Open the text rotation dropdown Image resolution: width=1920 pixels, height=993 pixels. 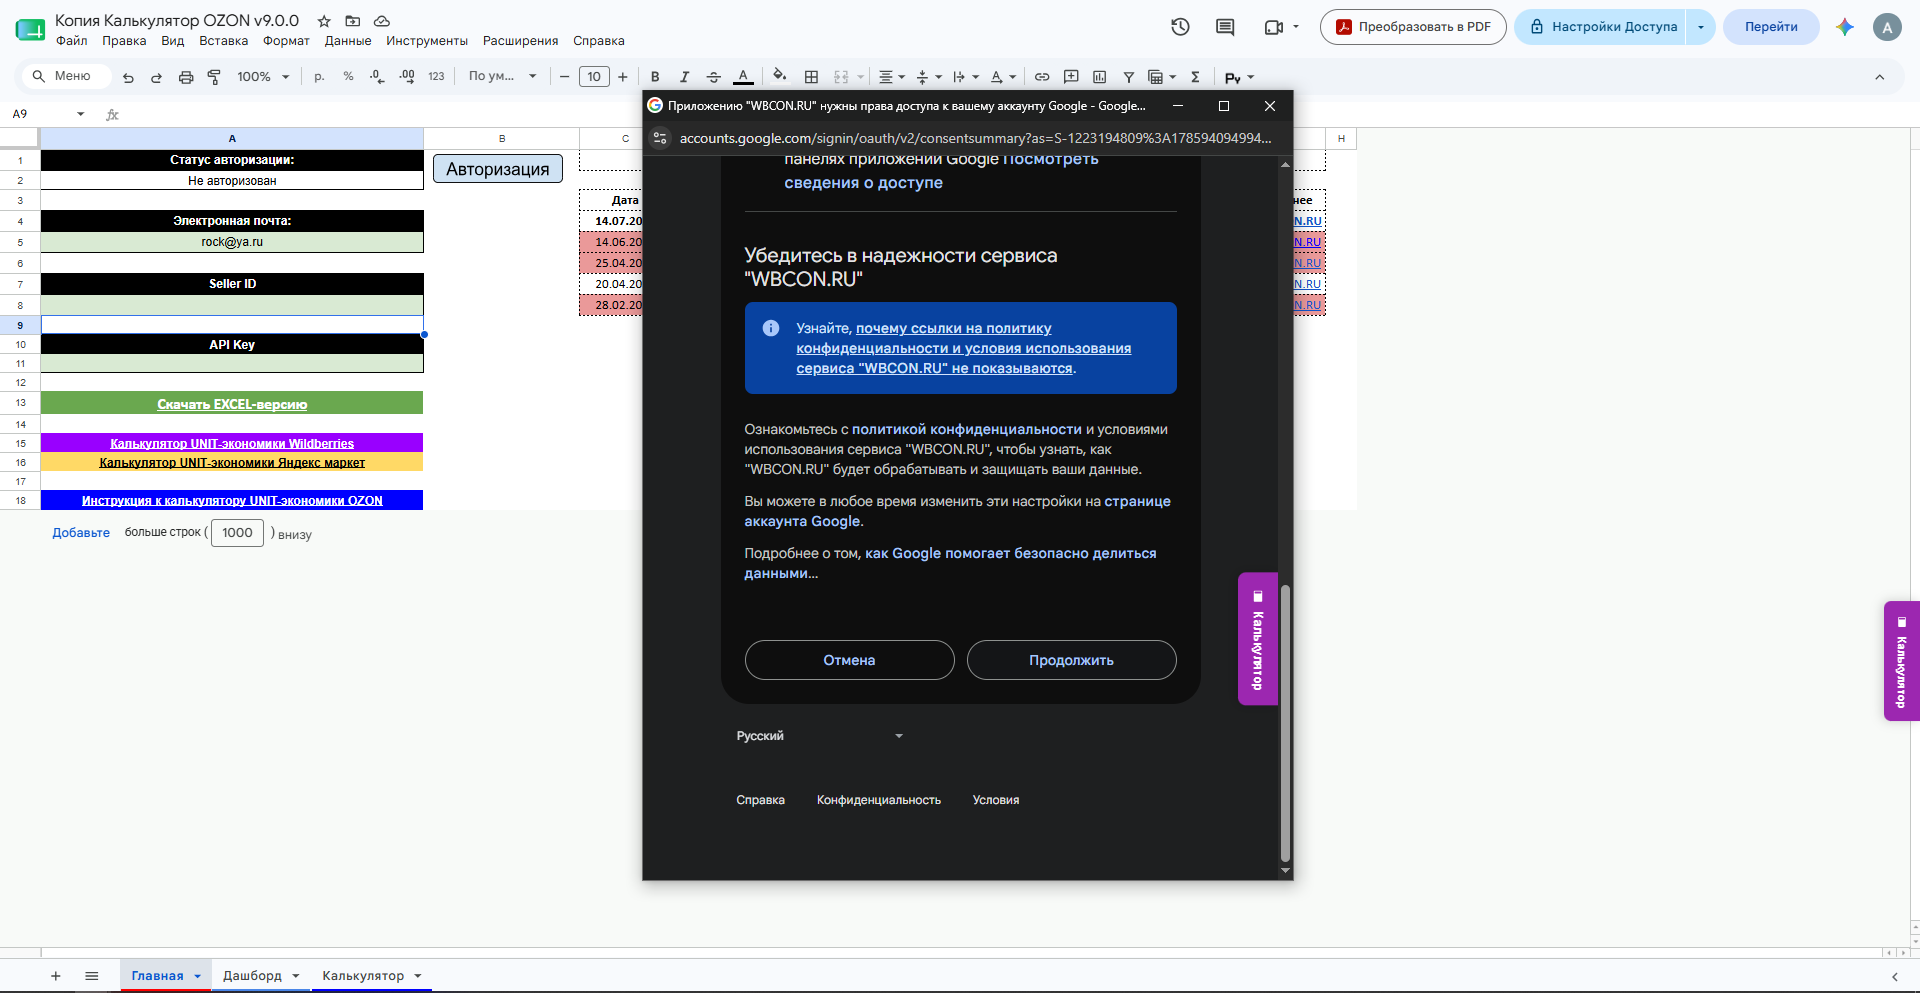(x=1003, y=77)
